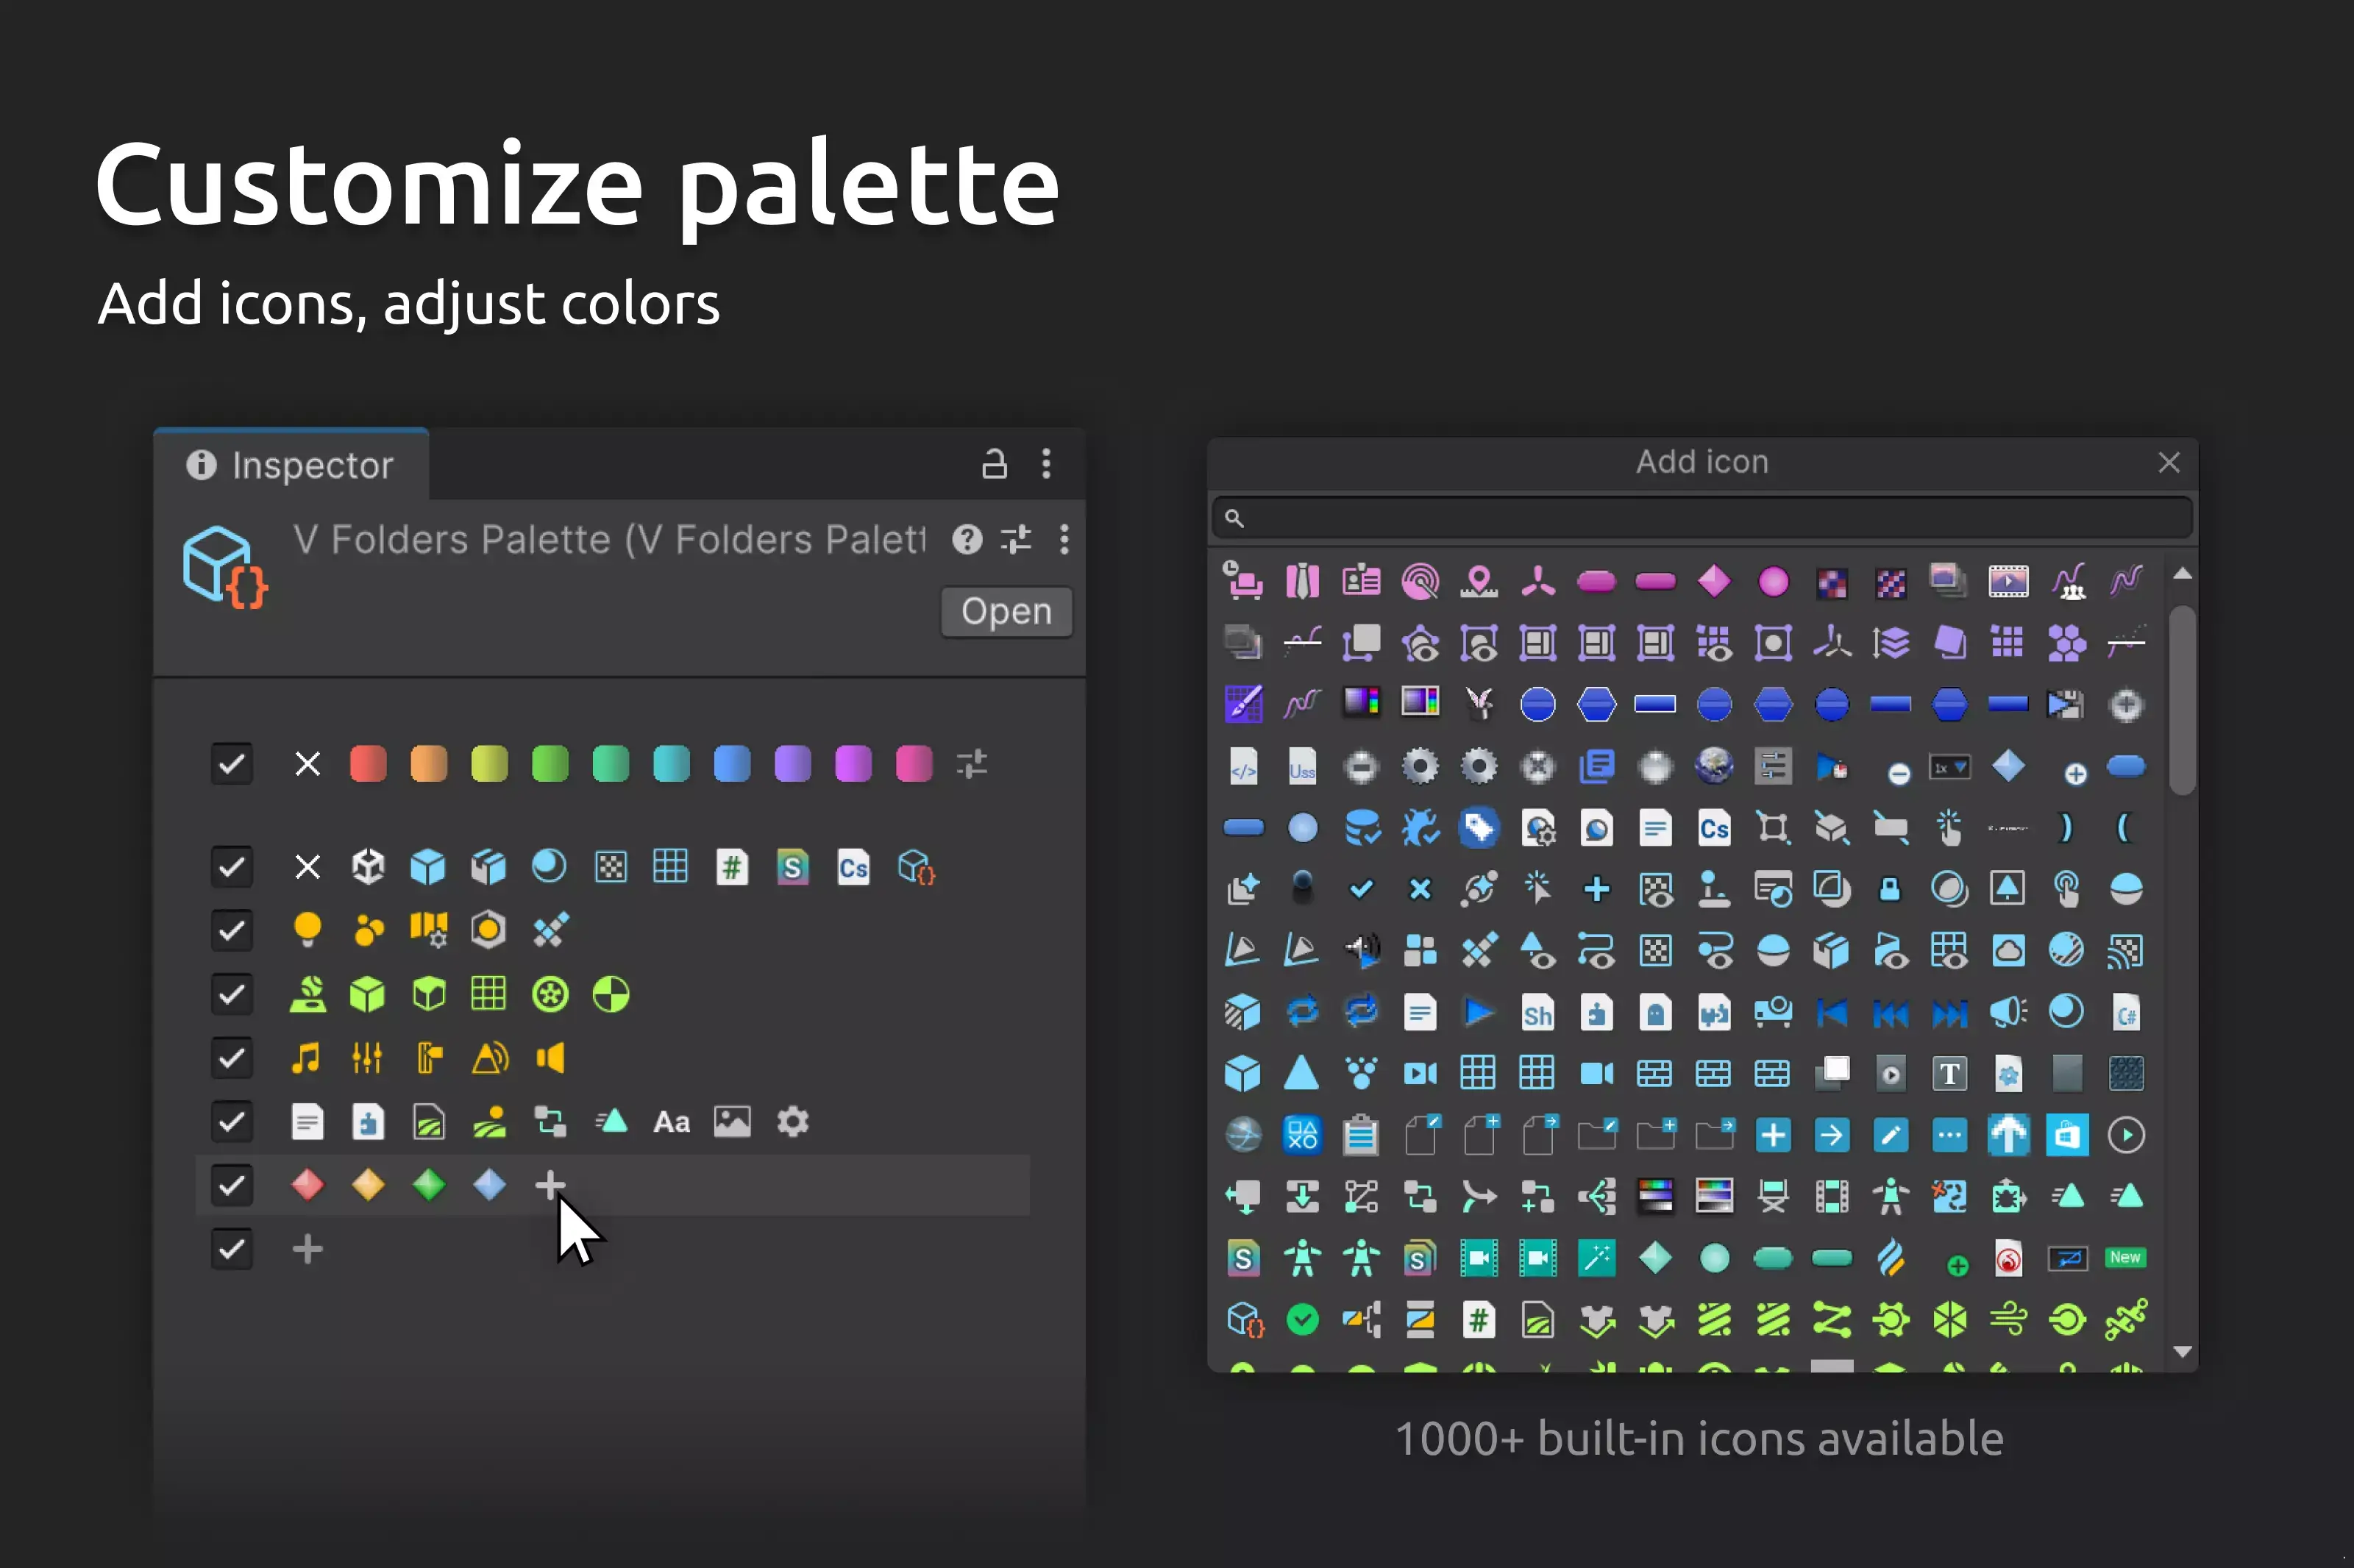Choose the "Sh" shader icon in grid
The height and width of the screenshot is (1568, 2354).
coord(1537,1014)
